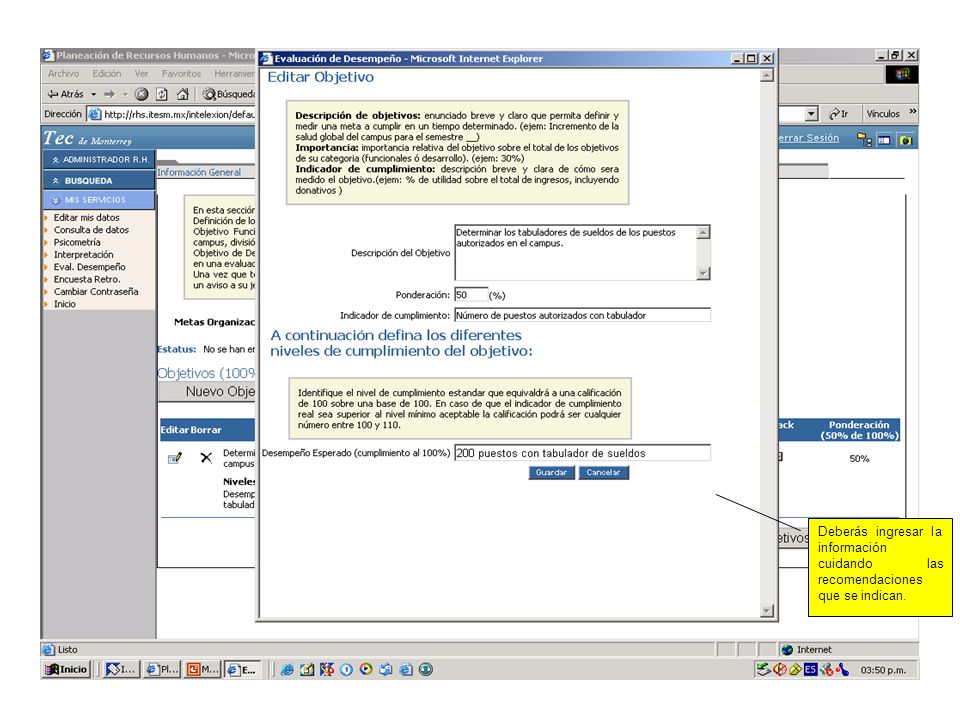Click the Windows Inicio start button
The height and width of the screenshot is (720, 960).
click(x=67, y=670)
